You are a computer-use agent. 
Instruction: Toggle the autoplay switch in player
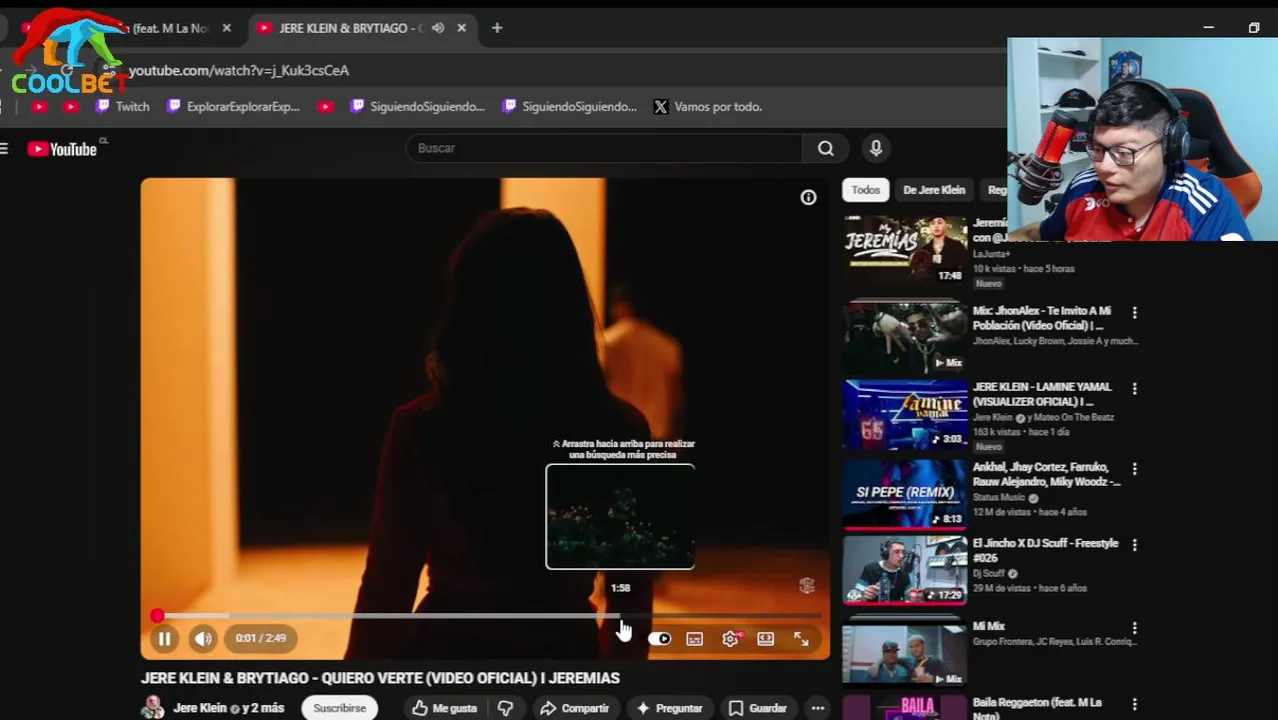[x=659, y=639]
